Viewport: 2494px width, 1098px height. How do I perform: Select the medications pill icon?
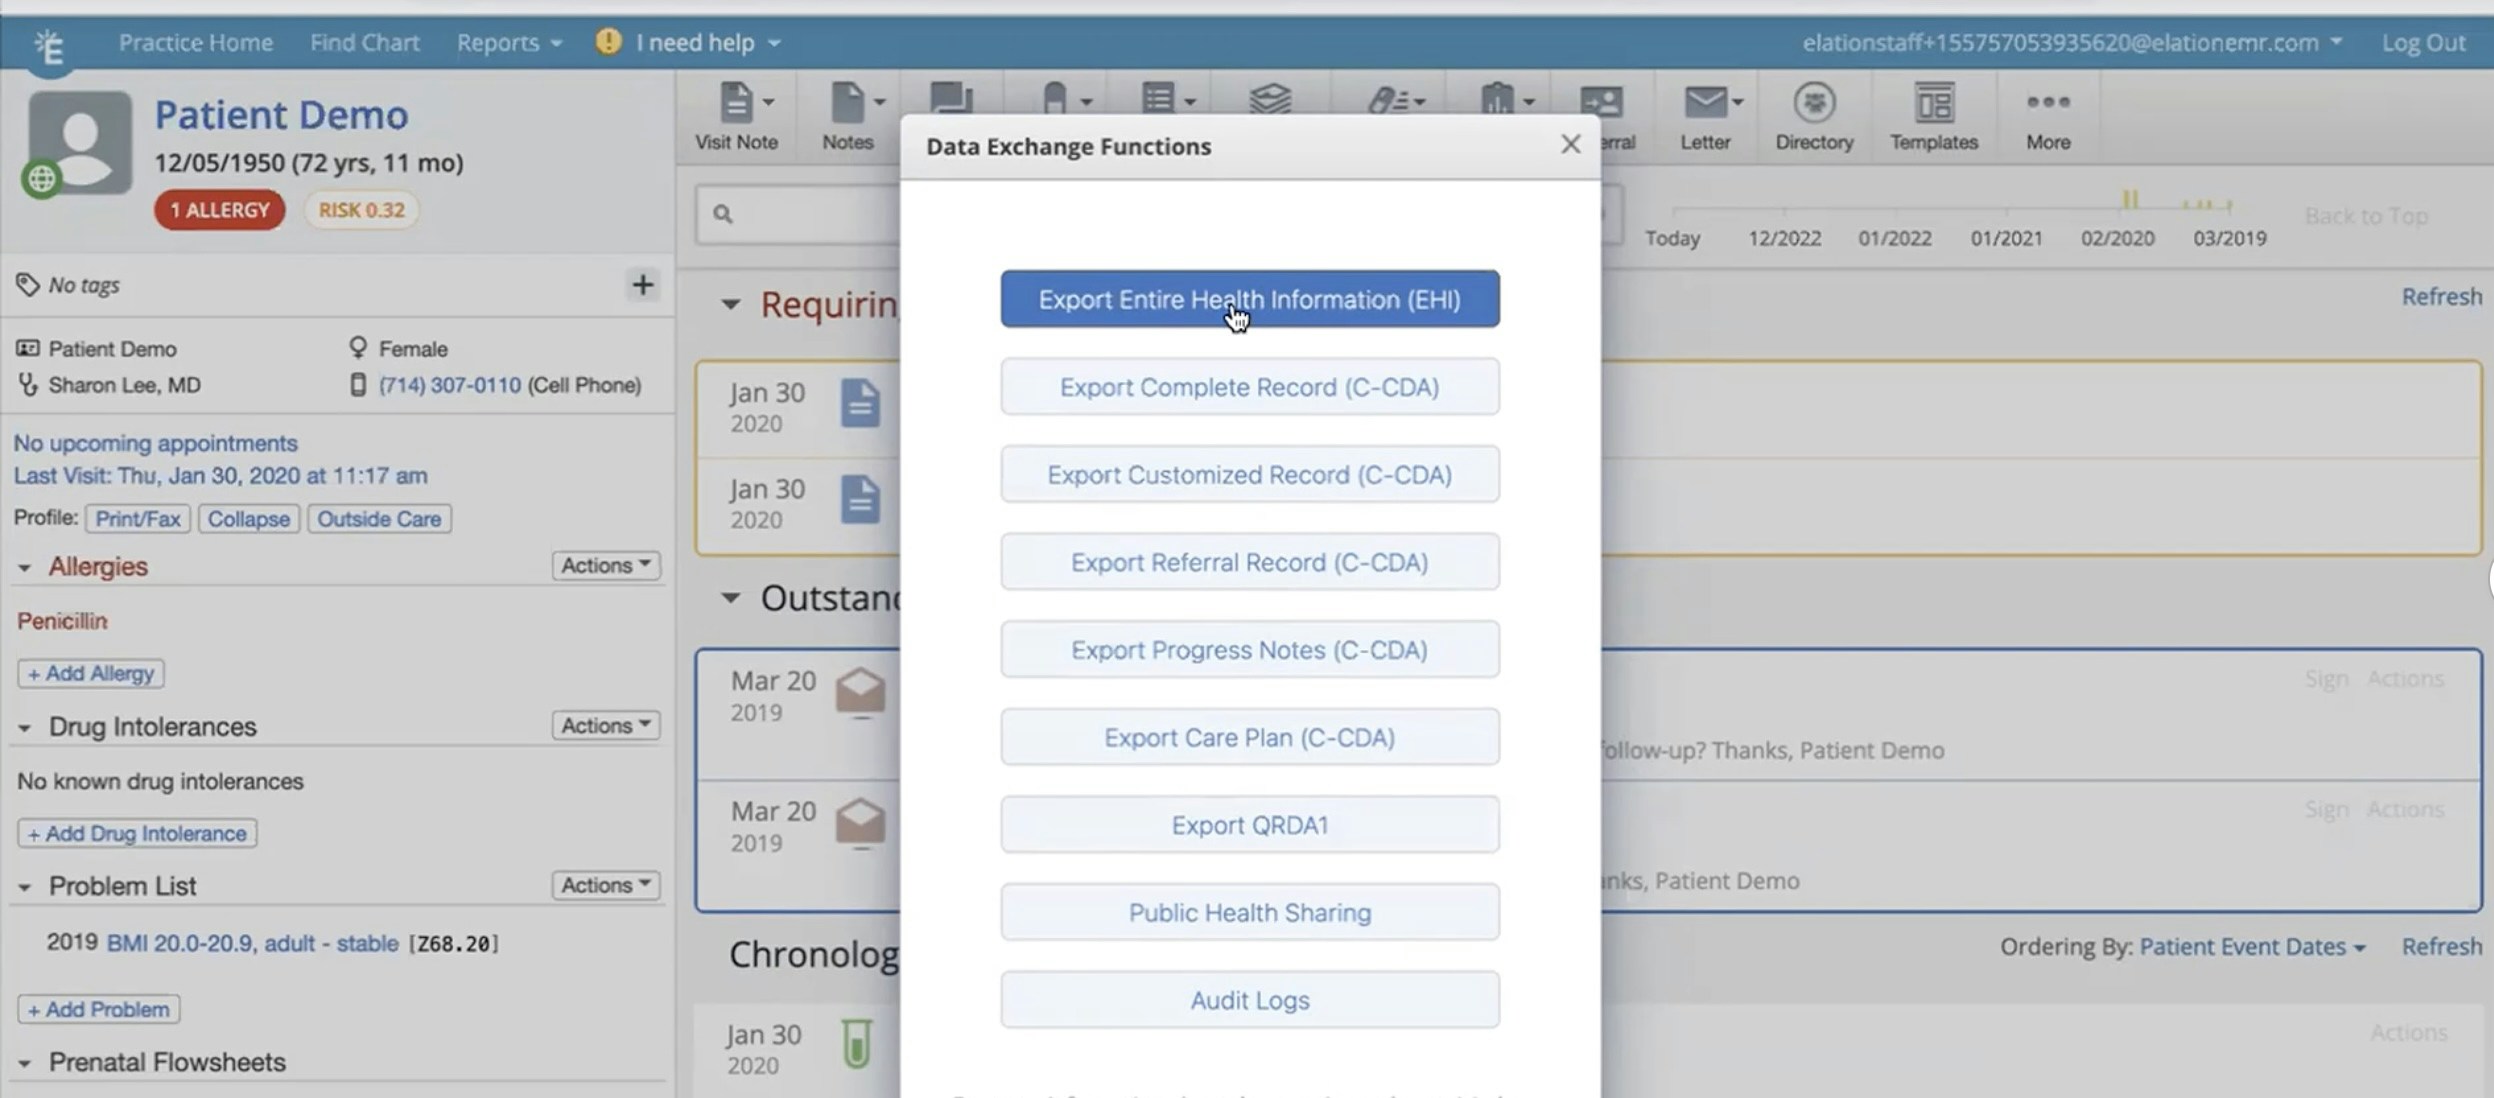pos(1056,100)
